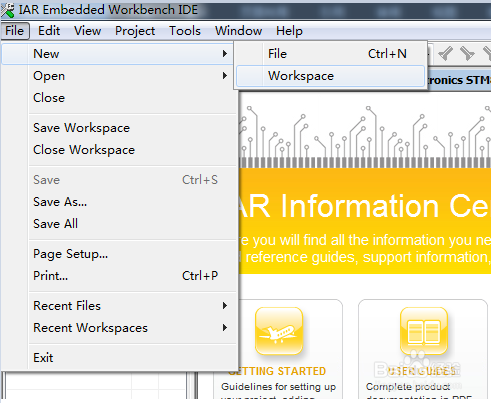491x403 pixels.
Task: Expand the Recent Workspaces arrow
Action: pos(225,328)
